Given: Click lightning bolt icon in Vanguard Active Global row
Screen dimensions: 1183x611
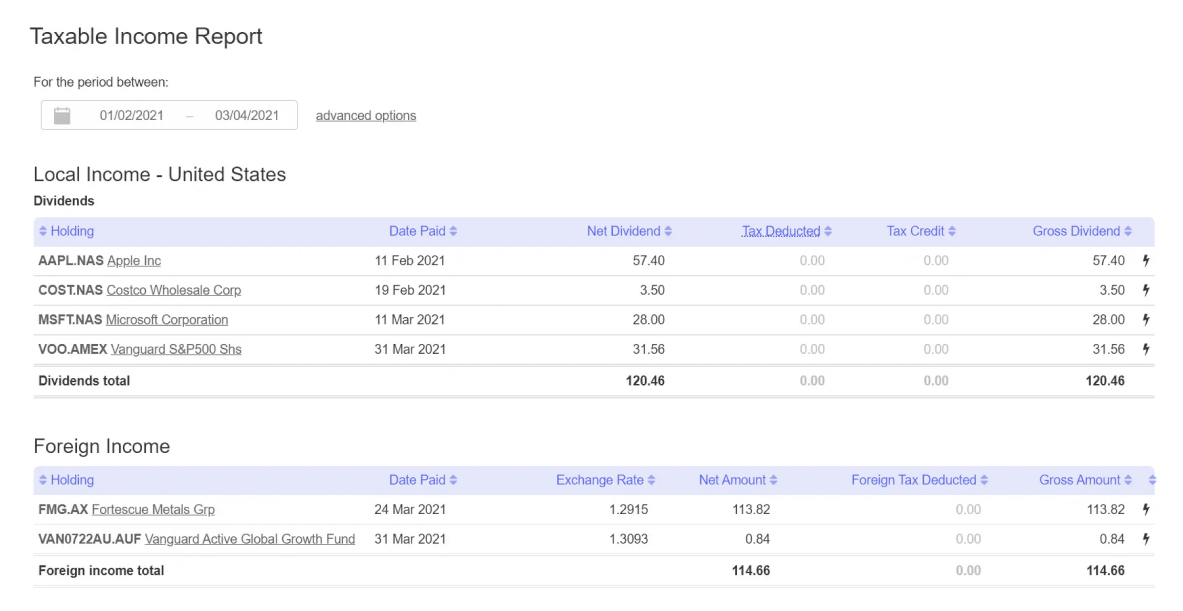Looking at the screenshot, I should (x=1146, y=539).
